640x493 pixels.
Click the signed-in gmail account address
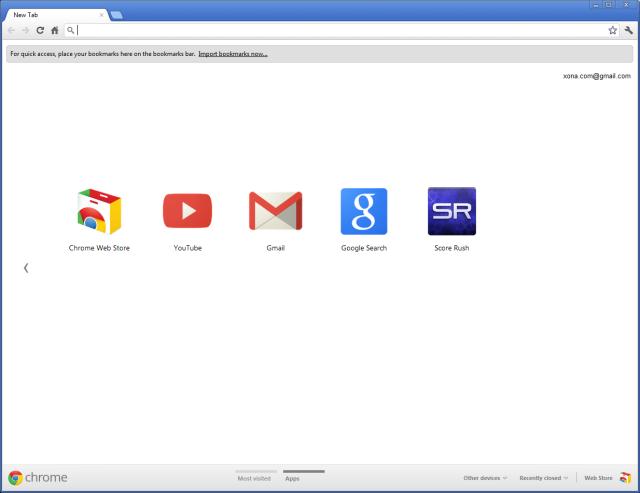click(x=597, y=76)
